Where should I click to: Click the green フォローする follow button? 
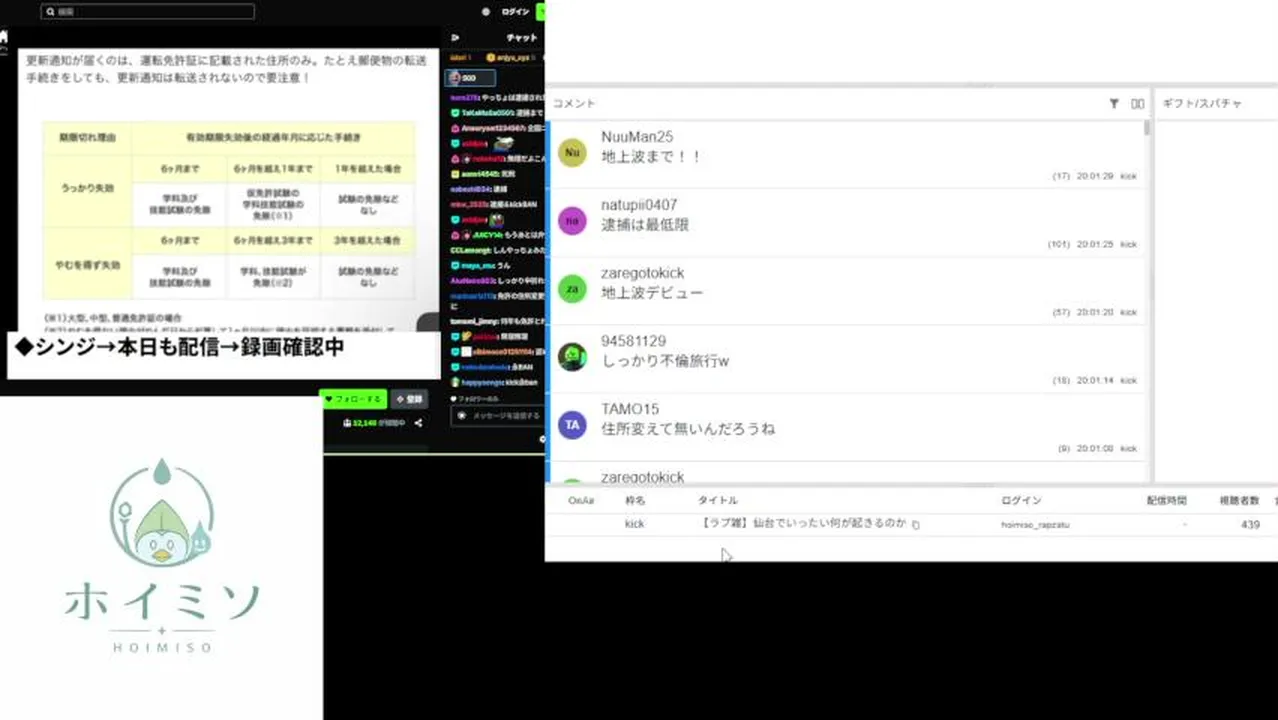coord(354,399)
